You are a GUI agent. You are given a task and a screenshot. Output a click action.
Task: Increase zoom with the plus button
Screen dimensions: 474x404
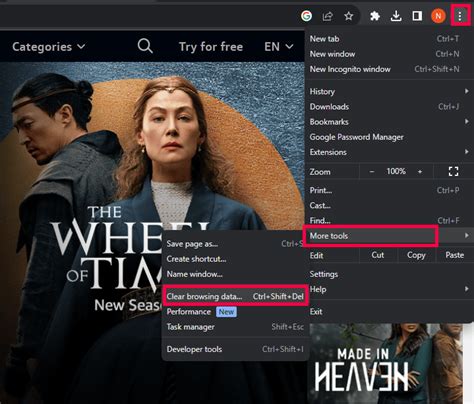[x=420, y=172]
